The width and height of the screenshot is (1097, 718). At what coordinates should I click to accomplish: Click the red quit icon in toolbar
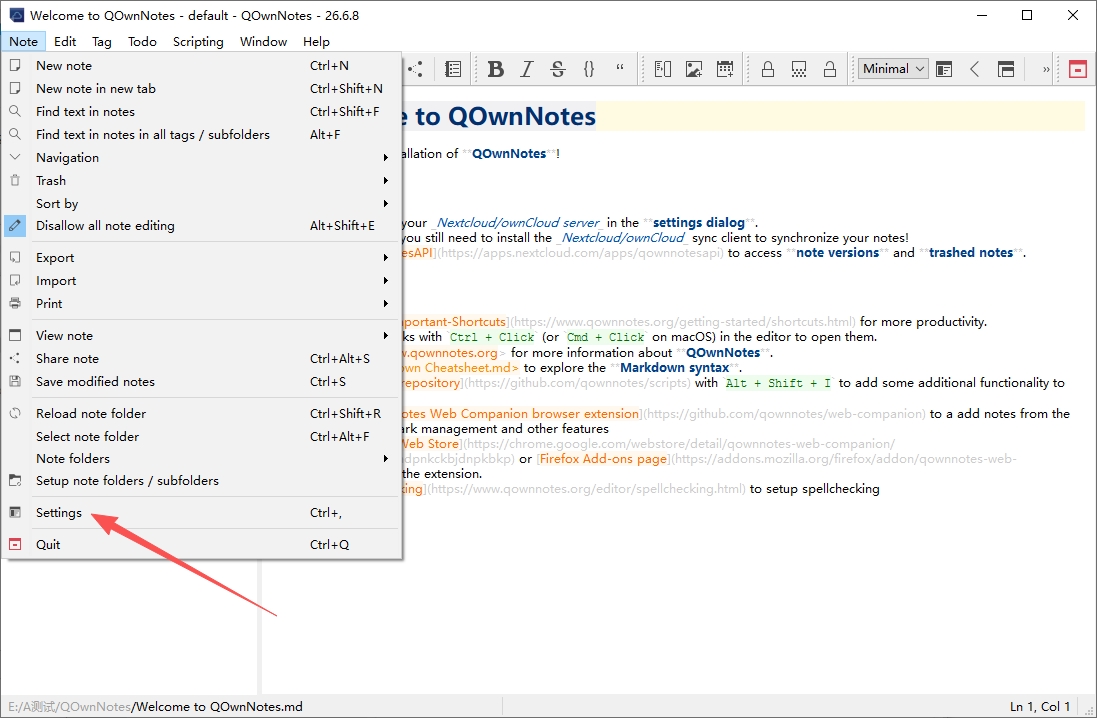point(1077,69)
